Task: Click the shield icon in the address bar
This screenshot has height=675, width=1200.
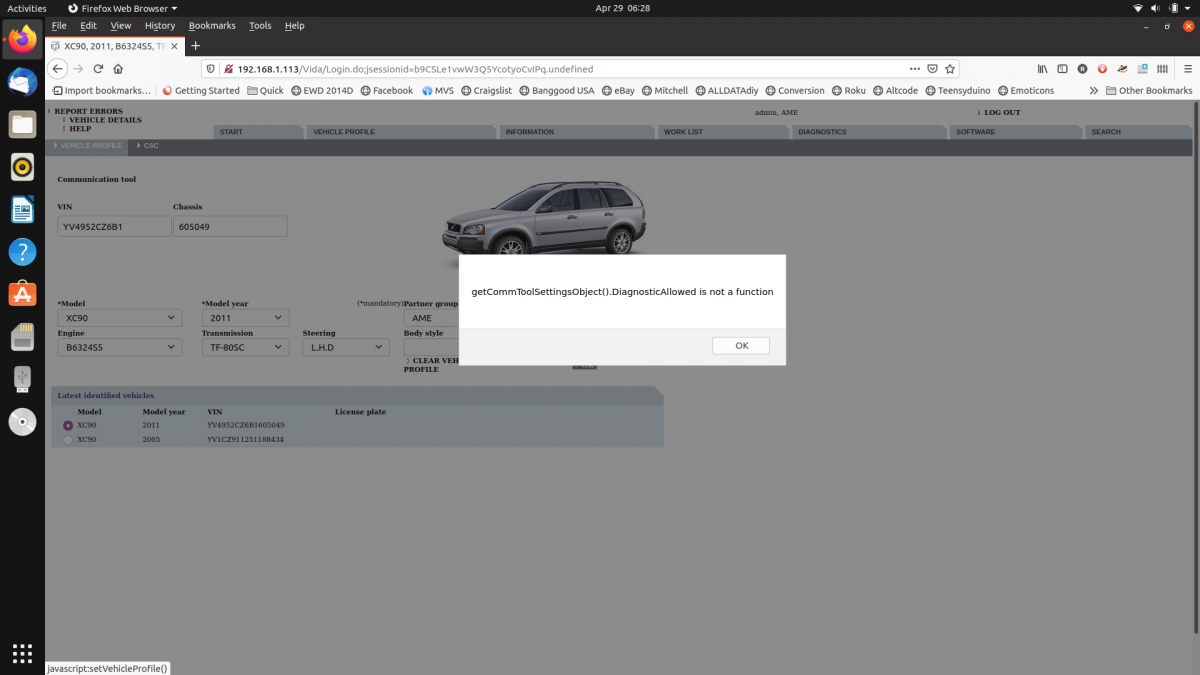Action: [x=211, y=69]
